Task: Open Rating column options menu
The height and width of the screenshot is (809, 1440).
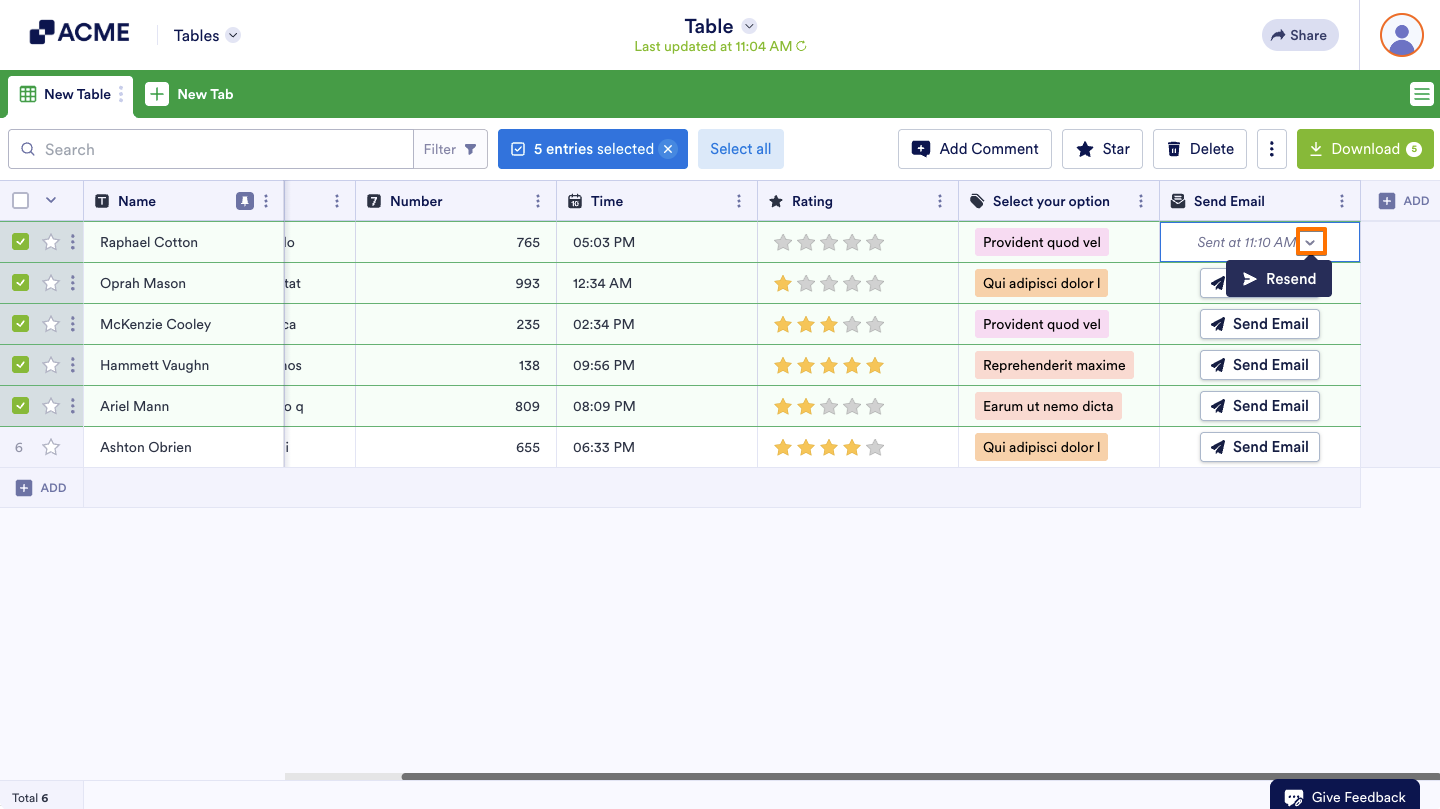Action: coord(940,201)
